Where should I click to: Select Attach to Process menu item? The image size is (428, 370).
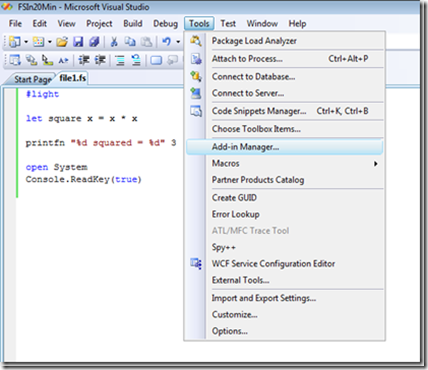click(285, 59)
